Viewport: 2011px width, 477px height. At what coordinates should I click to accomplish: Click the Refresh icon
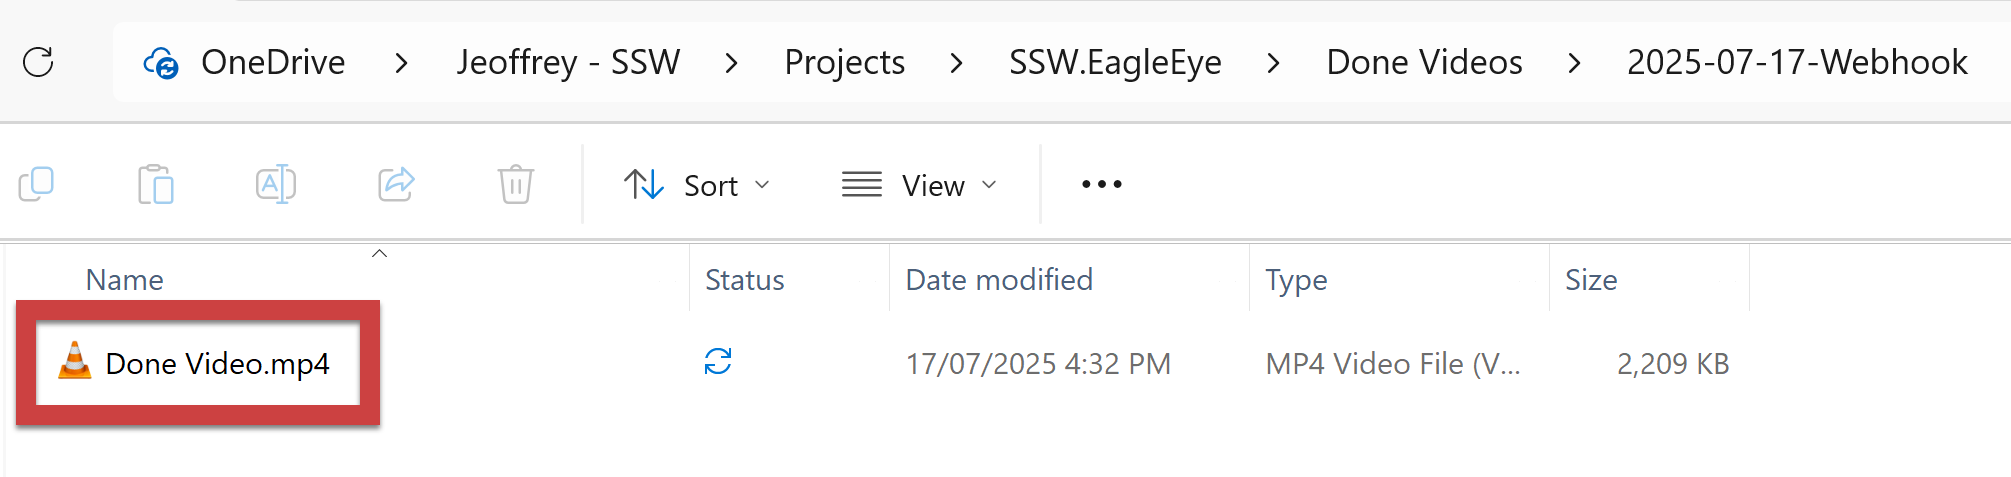pyautogui.click(x=38, y=62)
